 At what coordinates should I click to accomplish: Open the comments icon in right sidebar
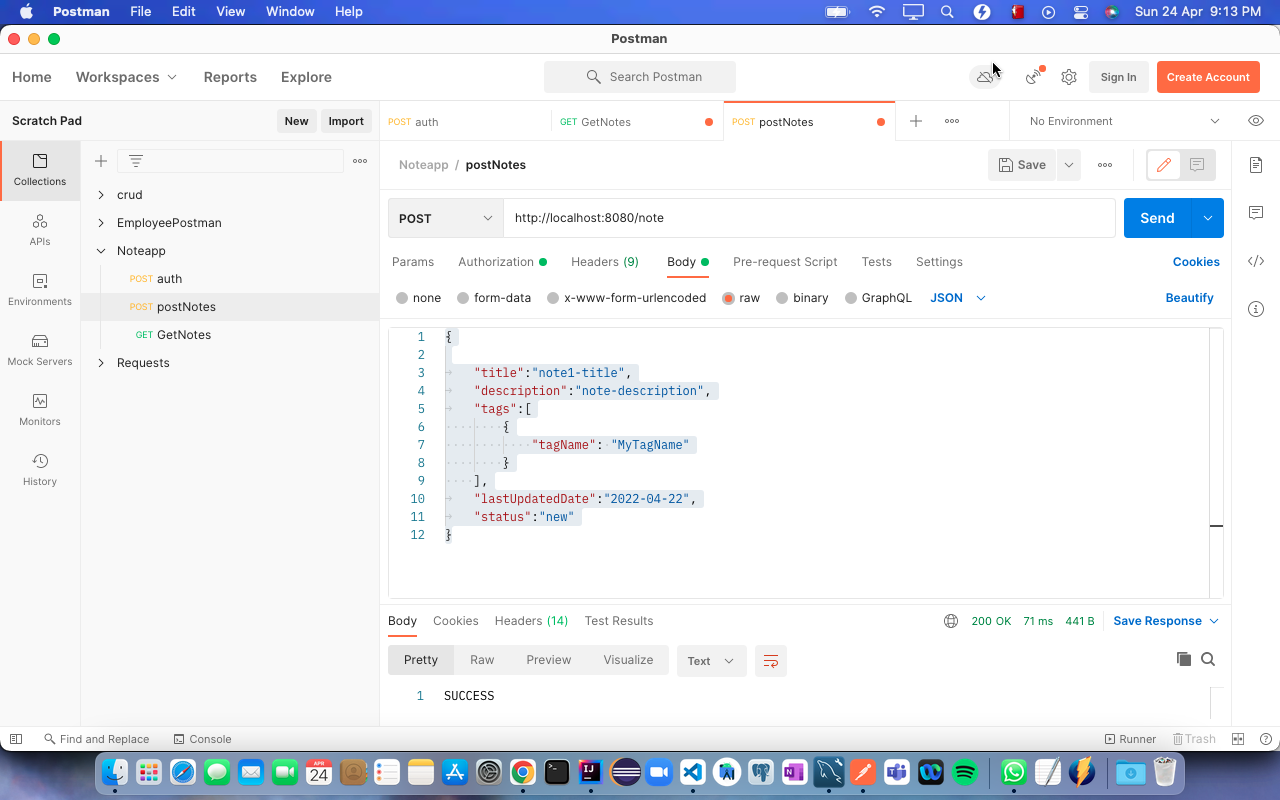tap(1256, 213)
